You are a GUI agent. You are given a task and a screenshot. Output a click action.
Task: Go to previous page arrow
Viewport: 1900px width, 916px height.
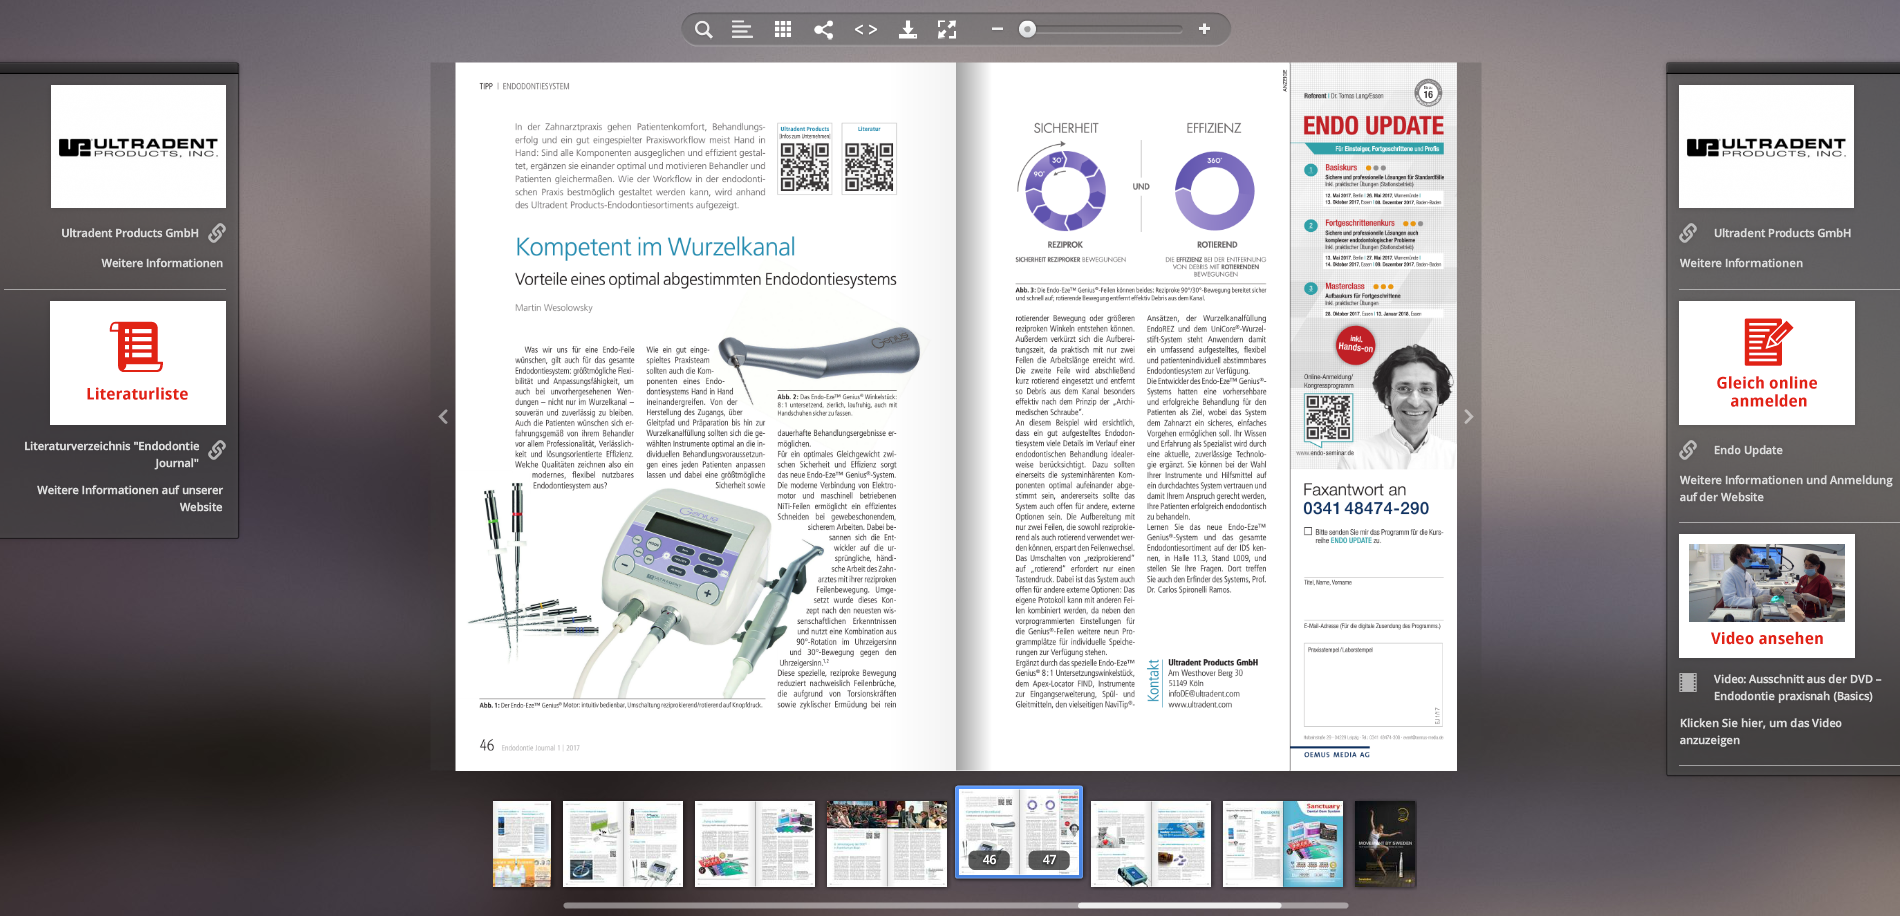pyautogui.click(x=443, y=417)
